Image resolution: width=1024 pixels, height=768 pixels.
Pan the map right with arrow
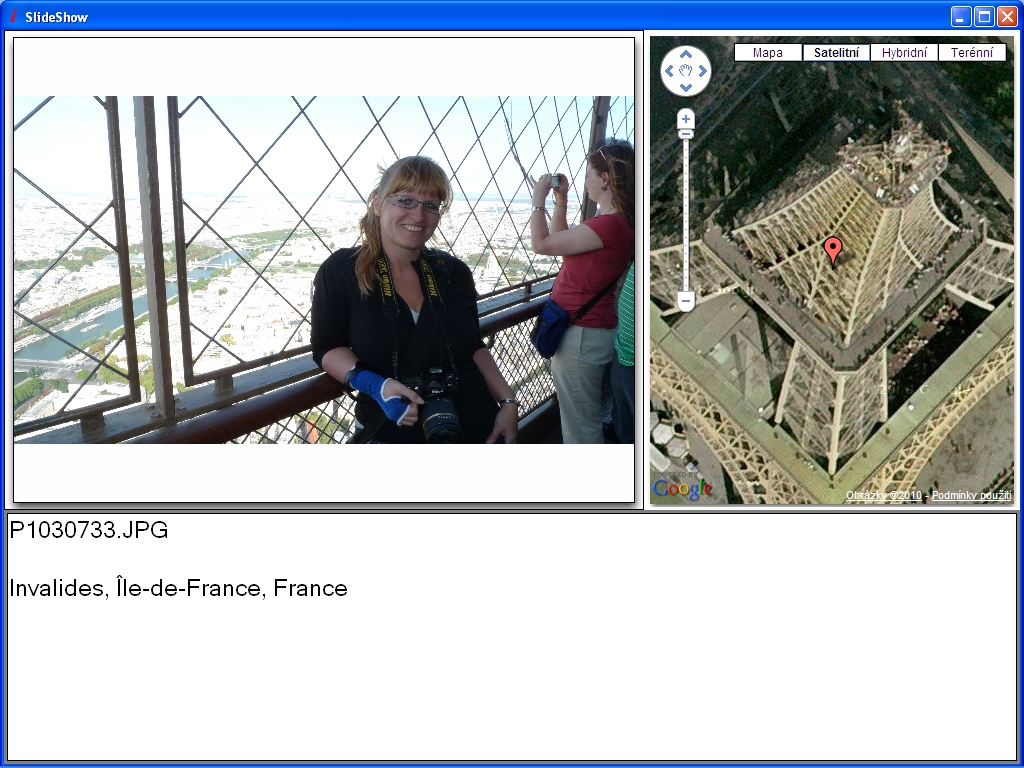(703, 71)
